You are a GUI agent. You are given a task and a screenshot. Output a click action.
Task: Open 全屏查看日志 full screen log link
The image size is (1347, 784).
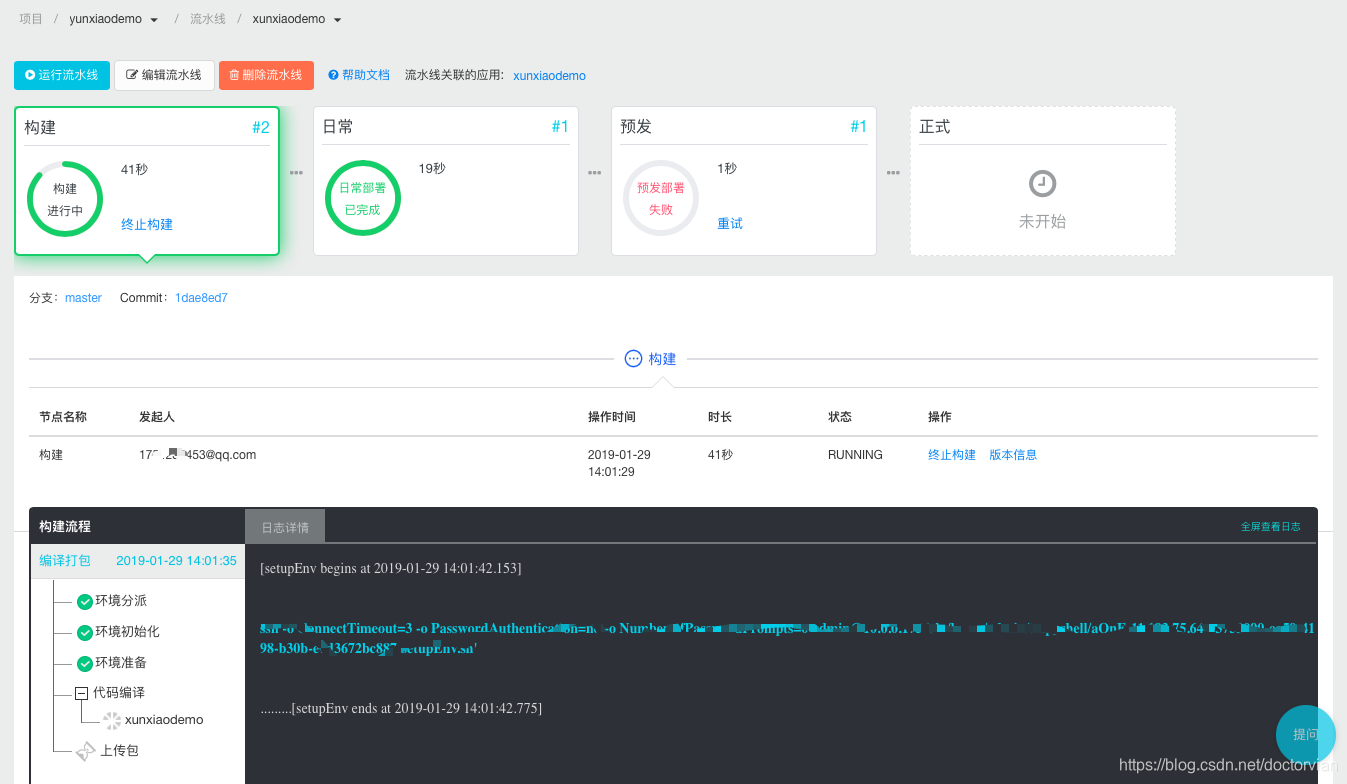click(x=1270, y=526)
